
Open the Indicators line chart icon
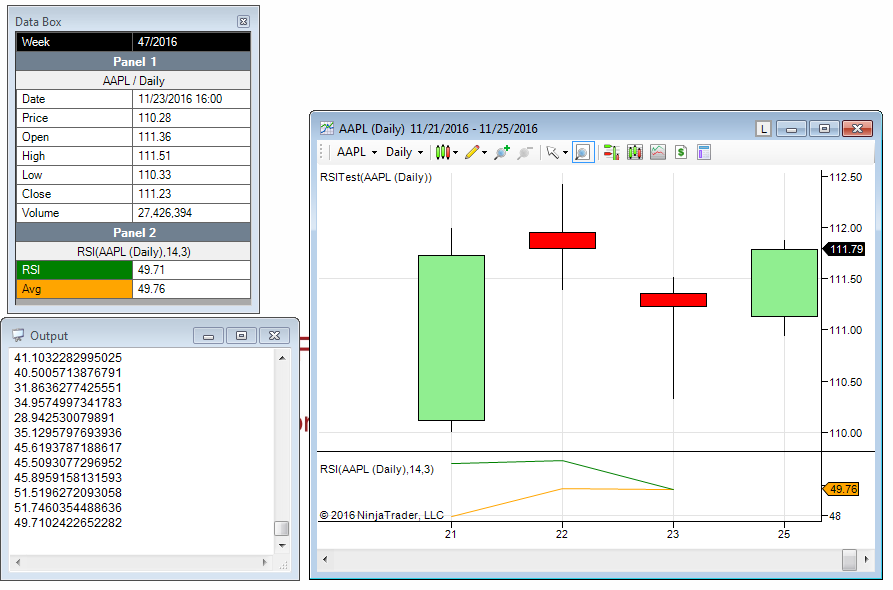coord(658,152)
